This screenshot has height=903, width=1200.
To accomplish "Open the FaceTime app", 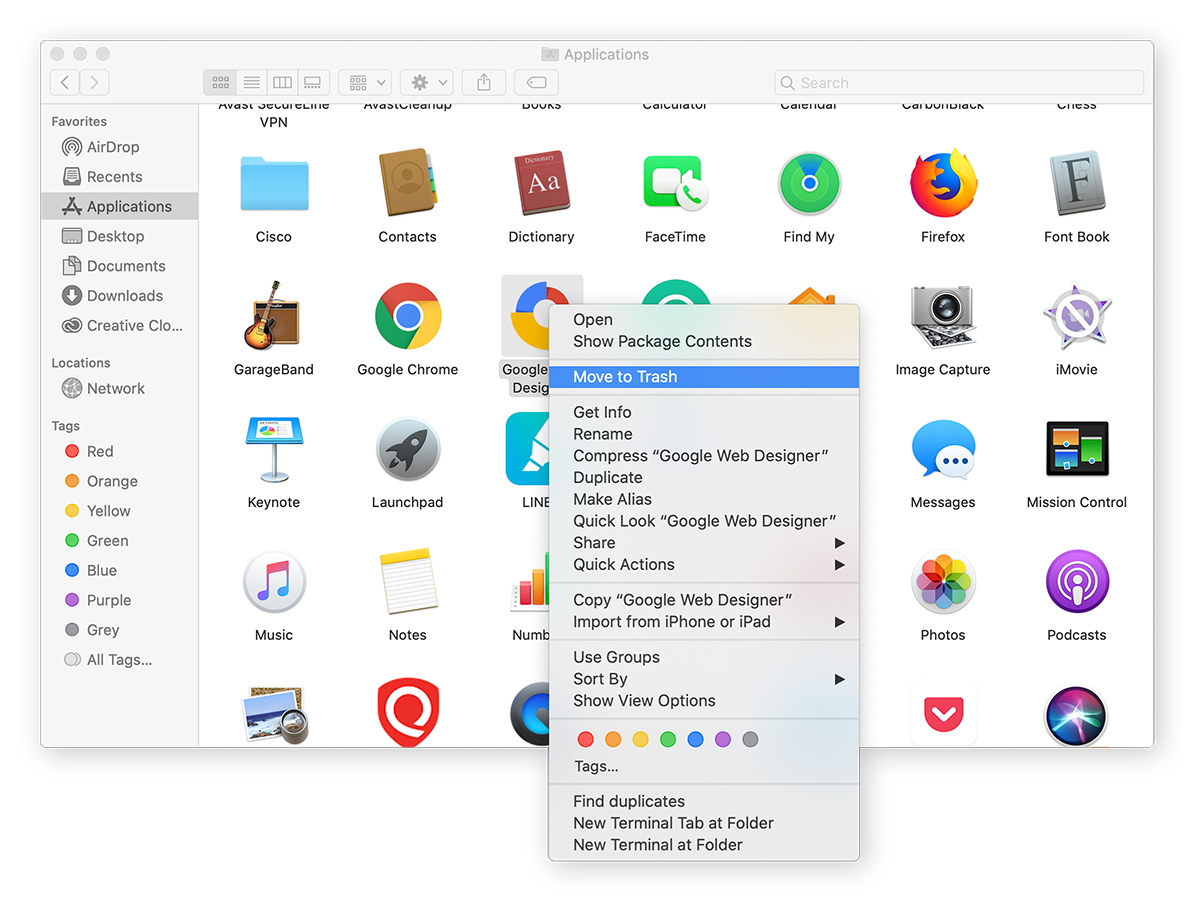I will 675,183.
